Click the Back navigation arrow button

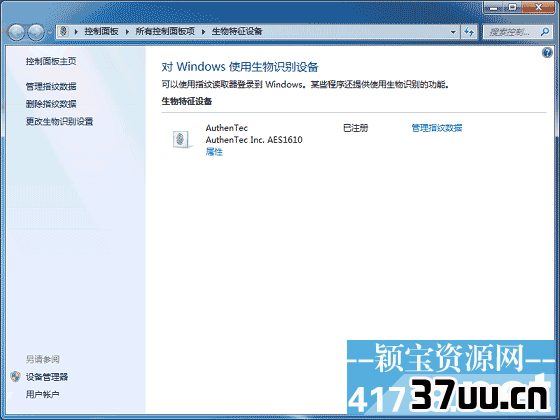click(x=16, y=32)
